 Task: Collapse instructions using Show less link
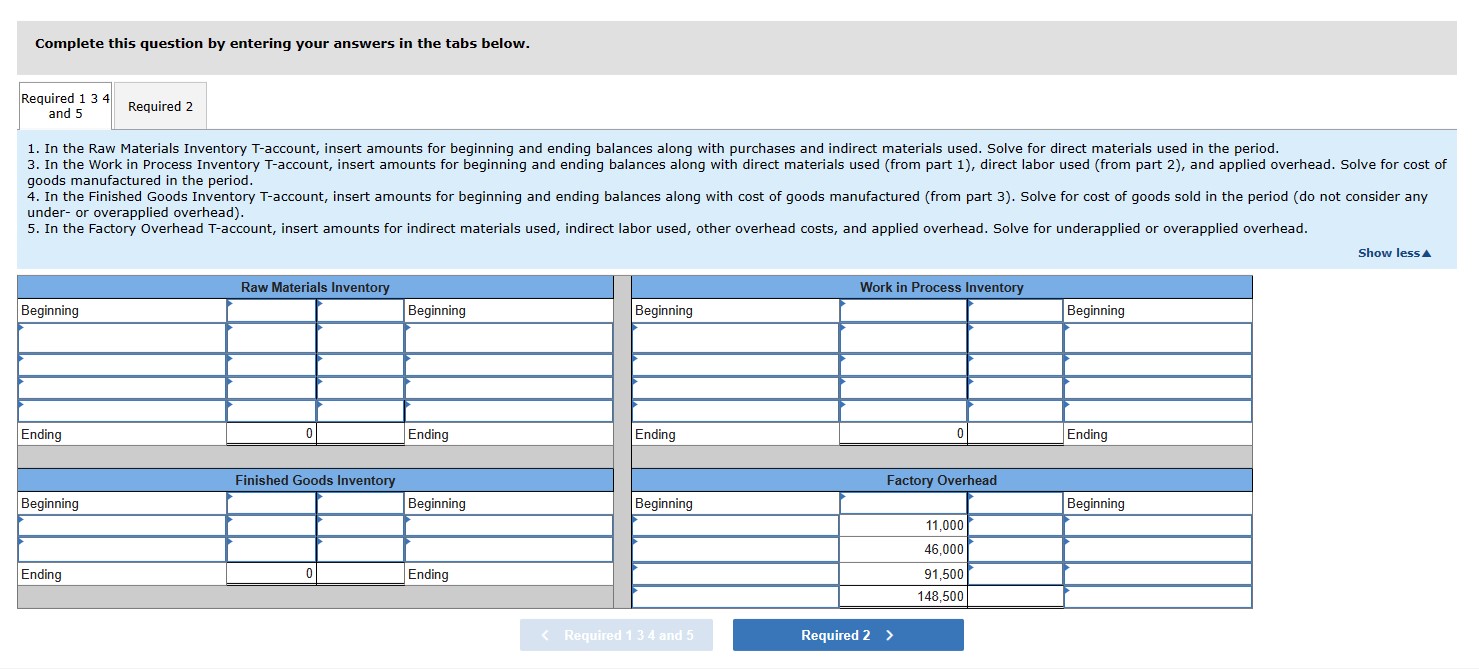click(x=1393, y=253)
